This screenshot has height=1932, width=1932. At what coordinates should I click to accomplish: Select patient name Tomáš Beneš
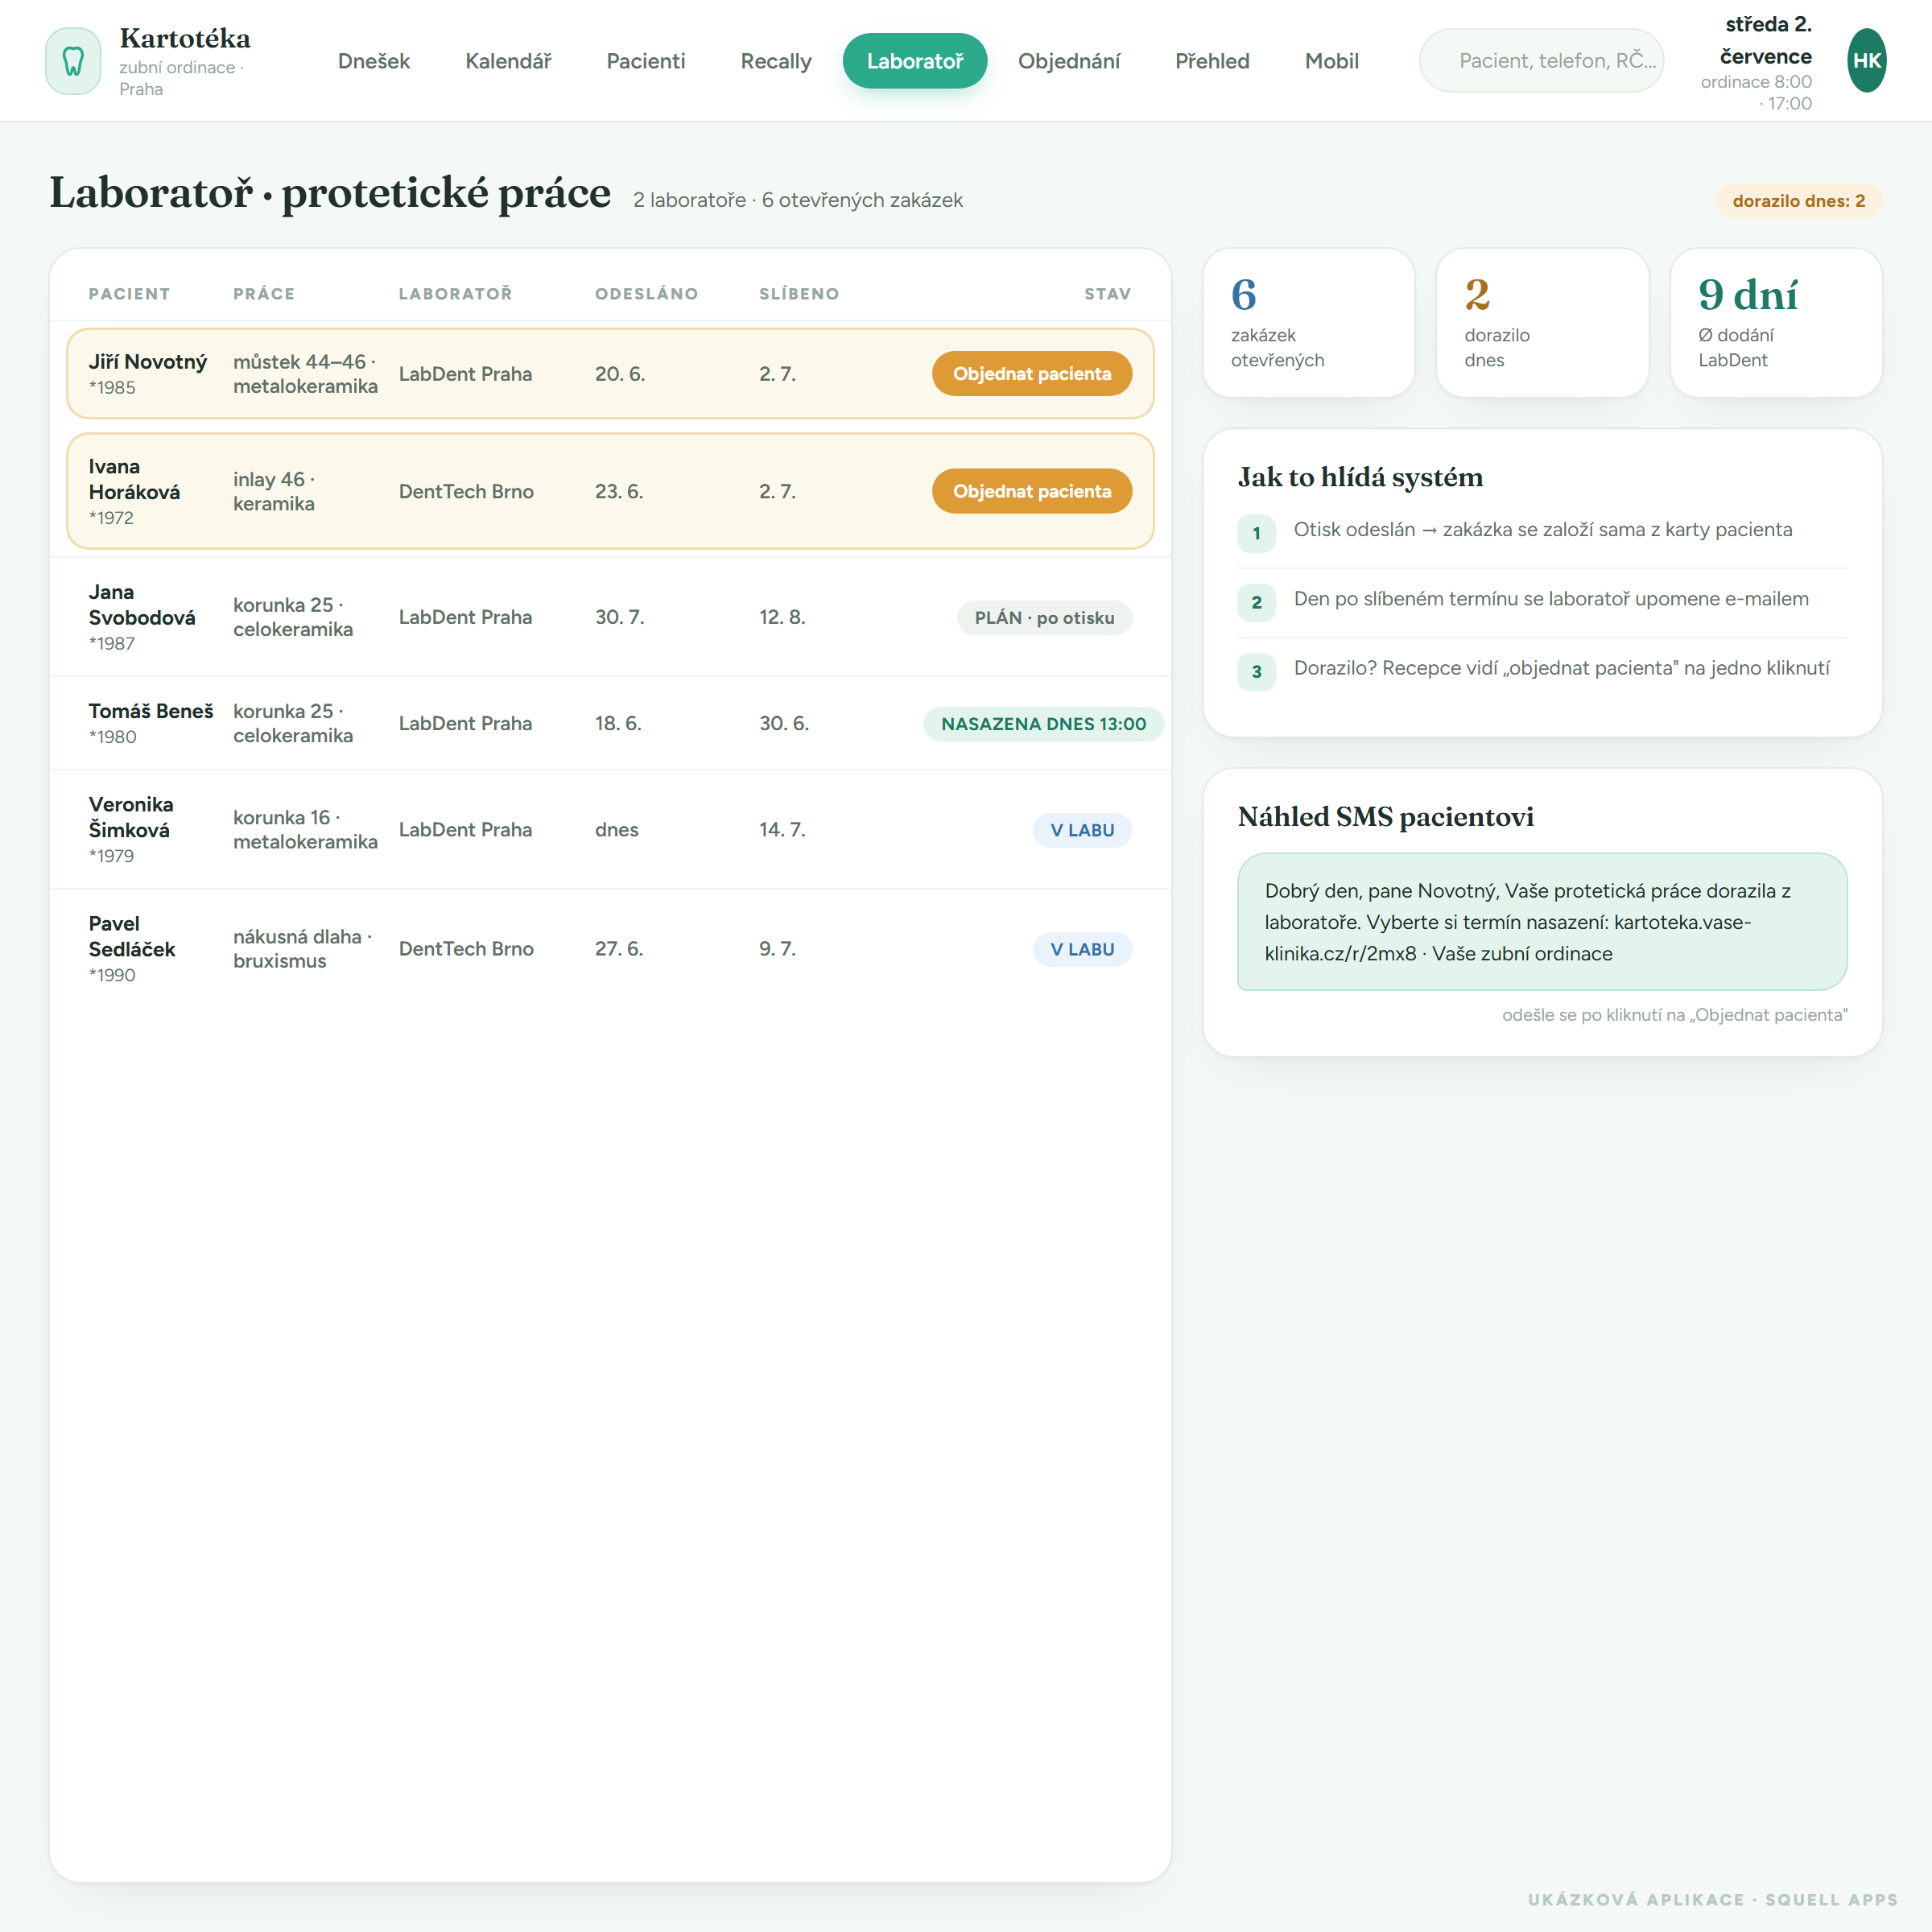click(151, 711)
